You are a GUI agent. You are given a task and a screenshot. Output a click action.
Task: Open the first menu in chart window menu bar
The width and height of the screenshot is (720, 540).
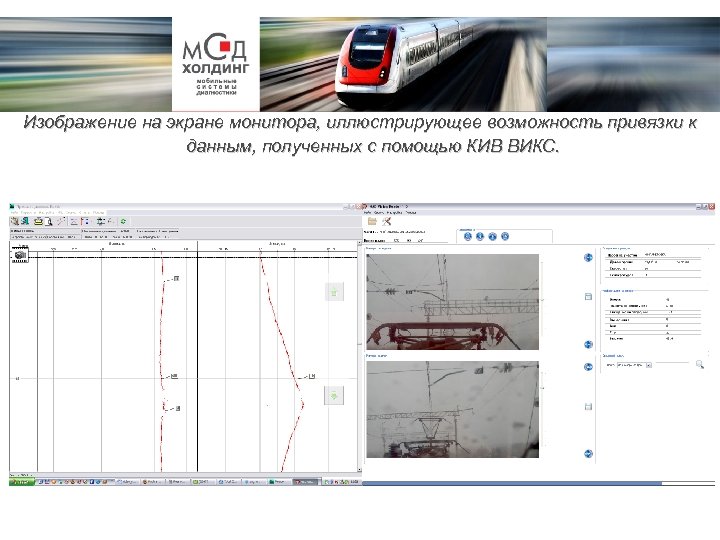[x=14, y=213]
